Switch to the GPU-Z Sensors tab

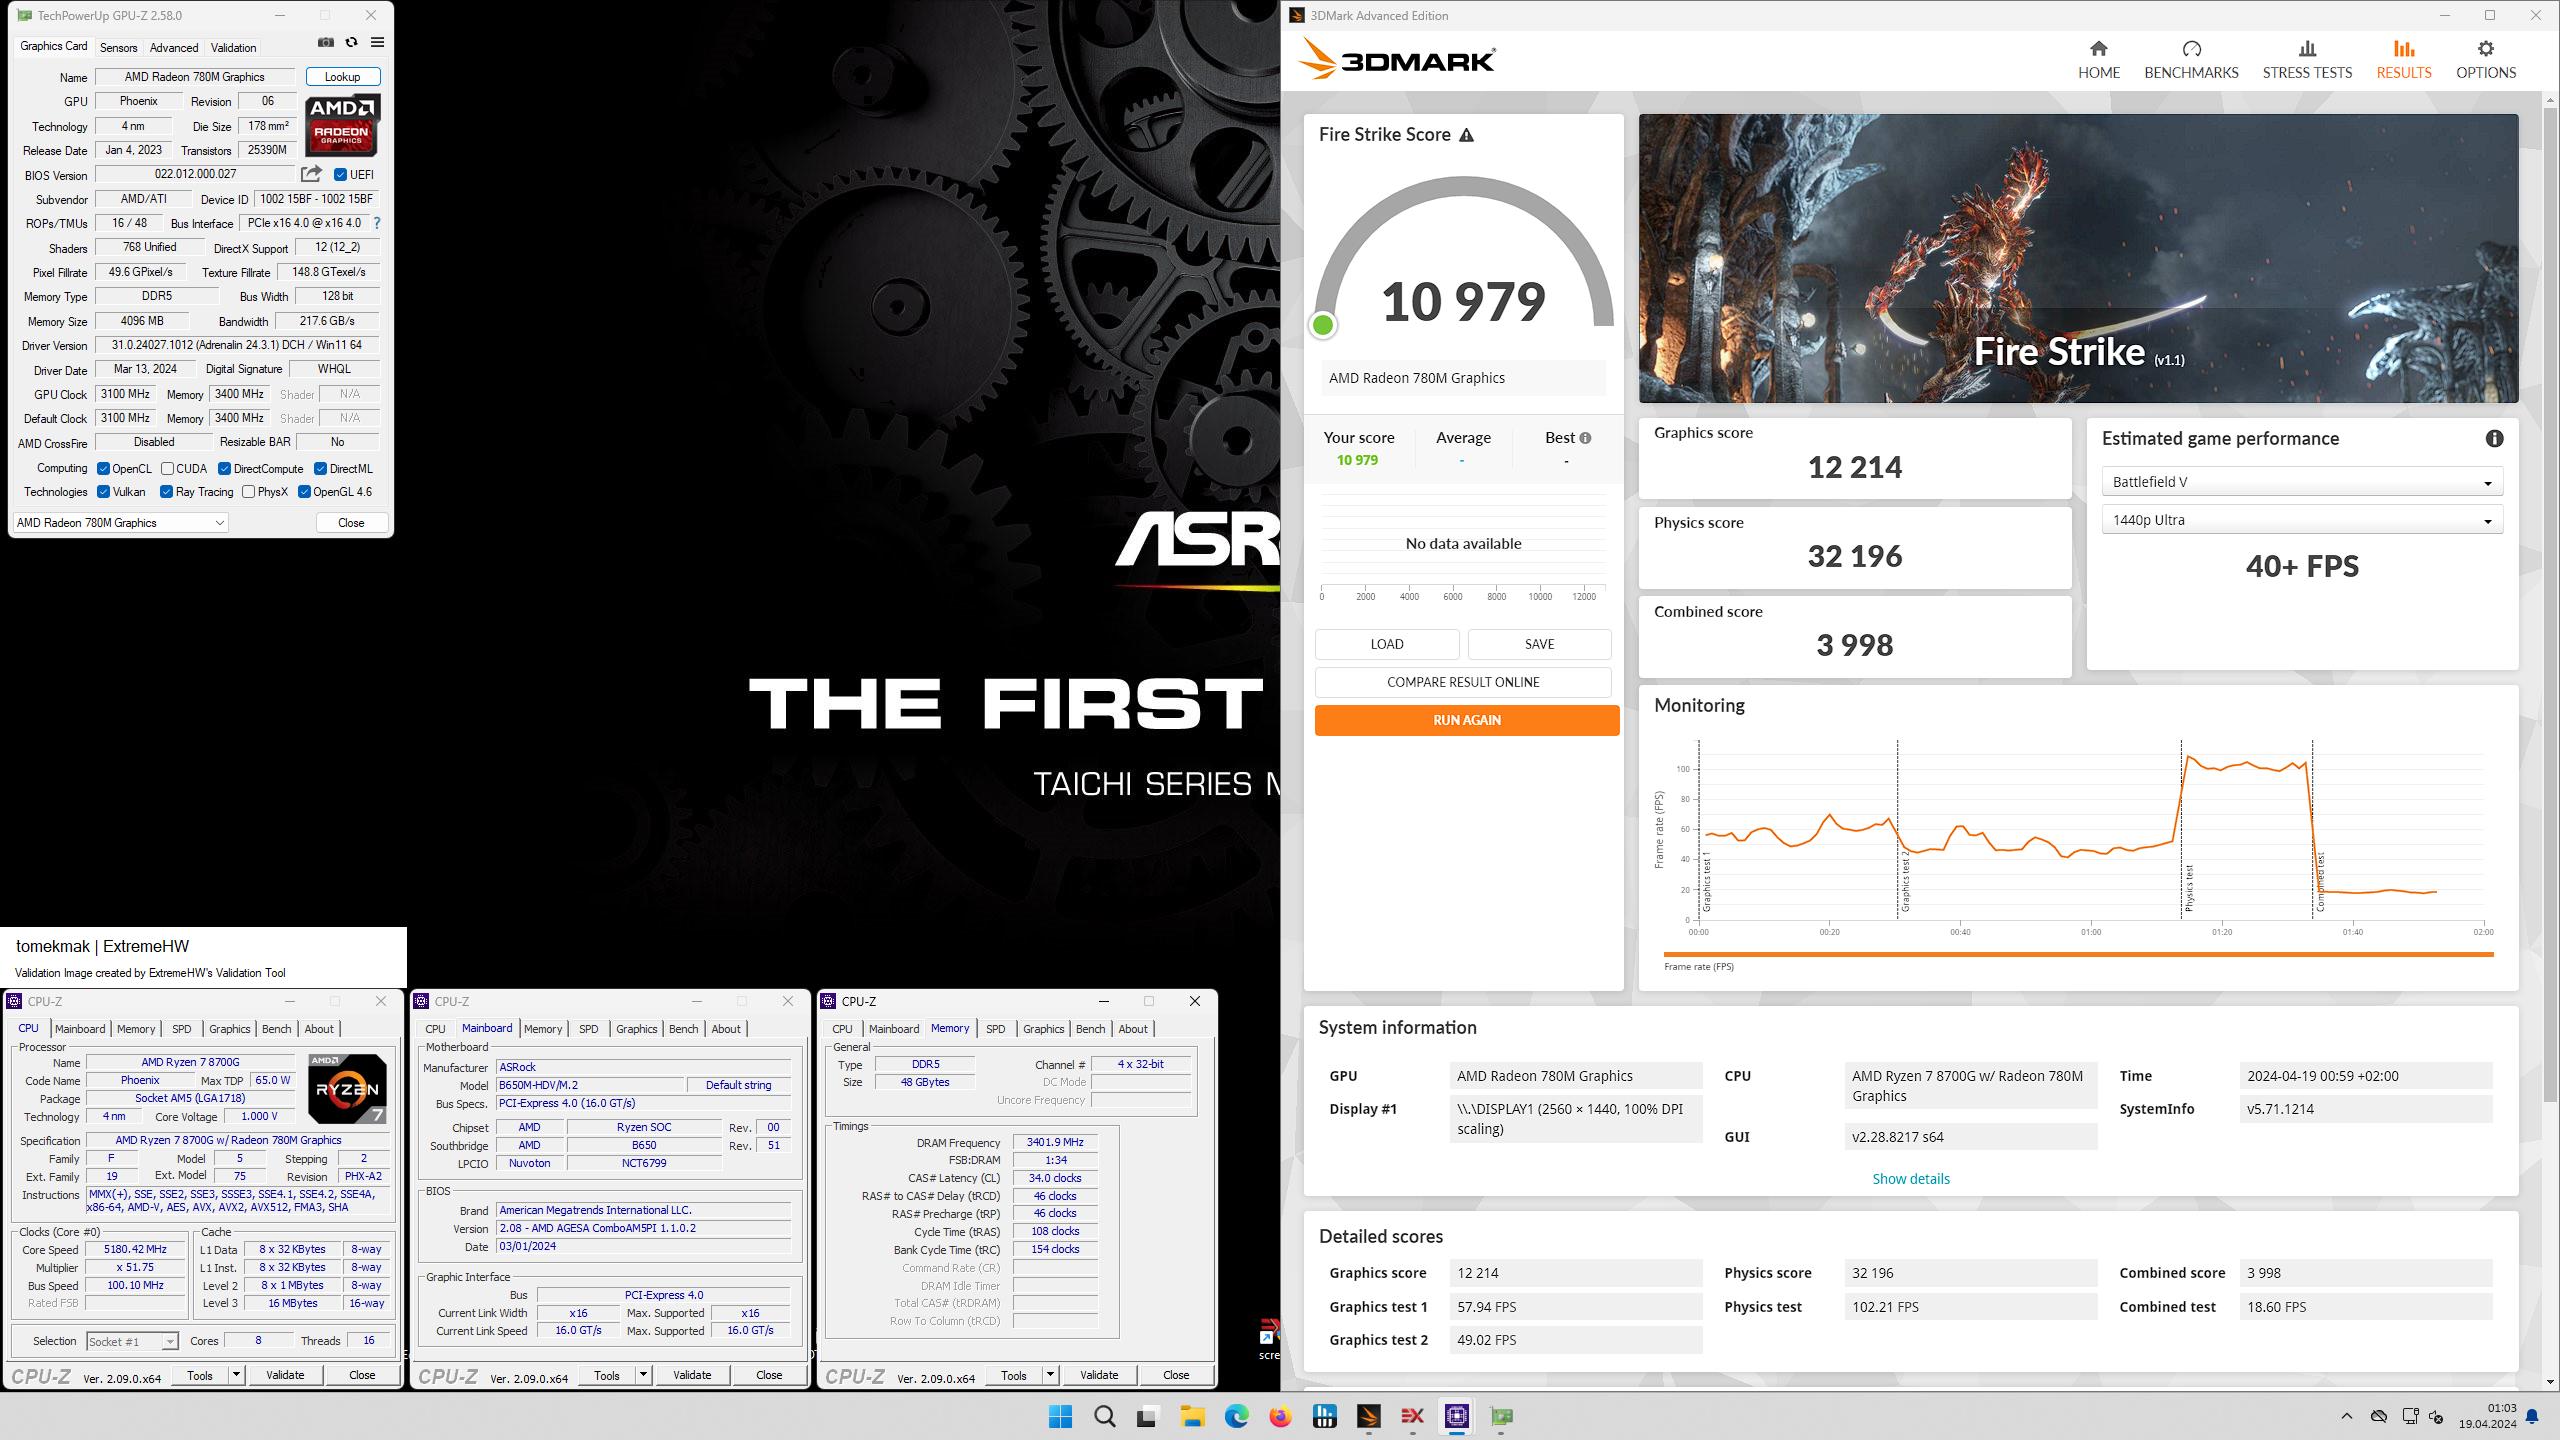coord(118,47)
